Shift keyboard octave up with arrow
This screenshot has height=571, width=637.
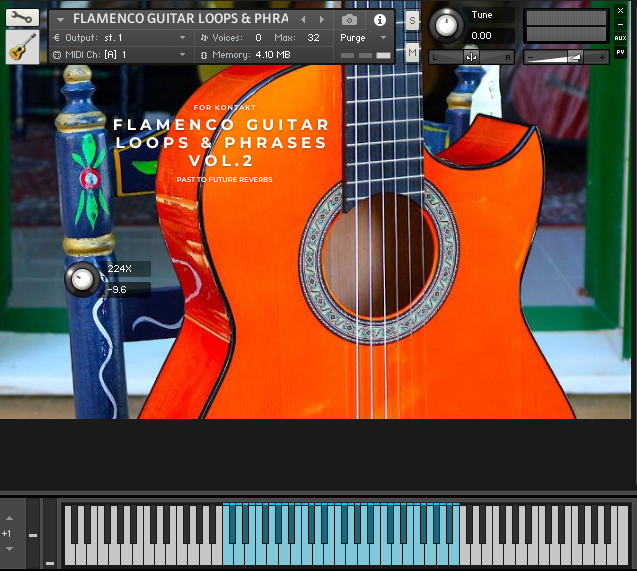[9, 519]
